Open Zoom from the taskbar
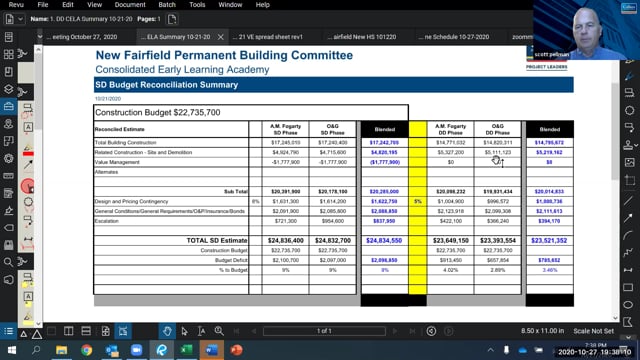The height and width of the screenshot is (360, 640). tap(136, 350)
